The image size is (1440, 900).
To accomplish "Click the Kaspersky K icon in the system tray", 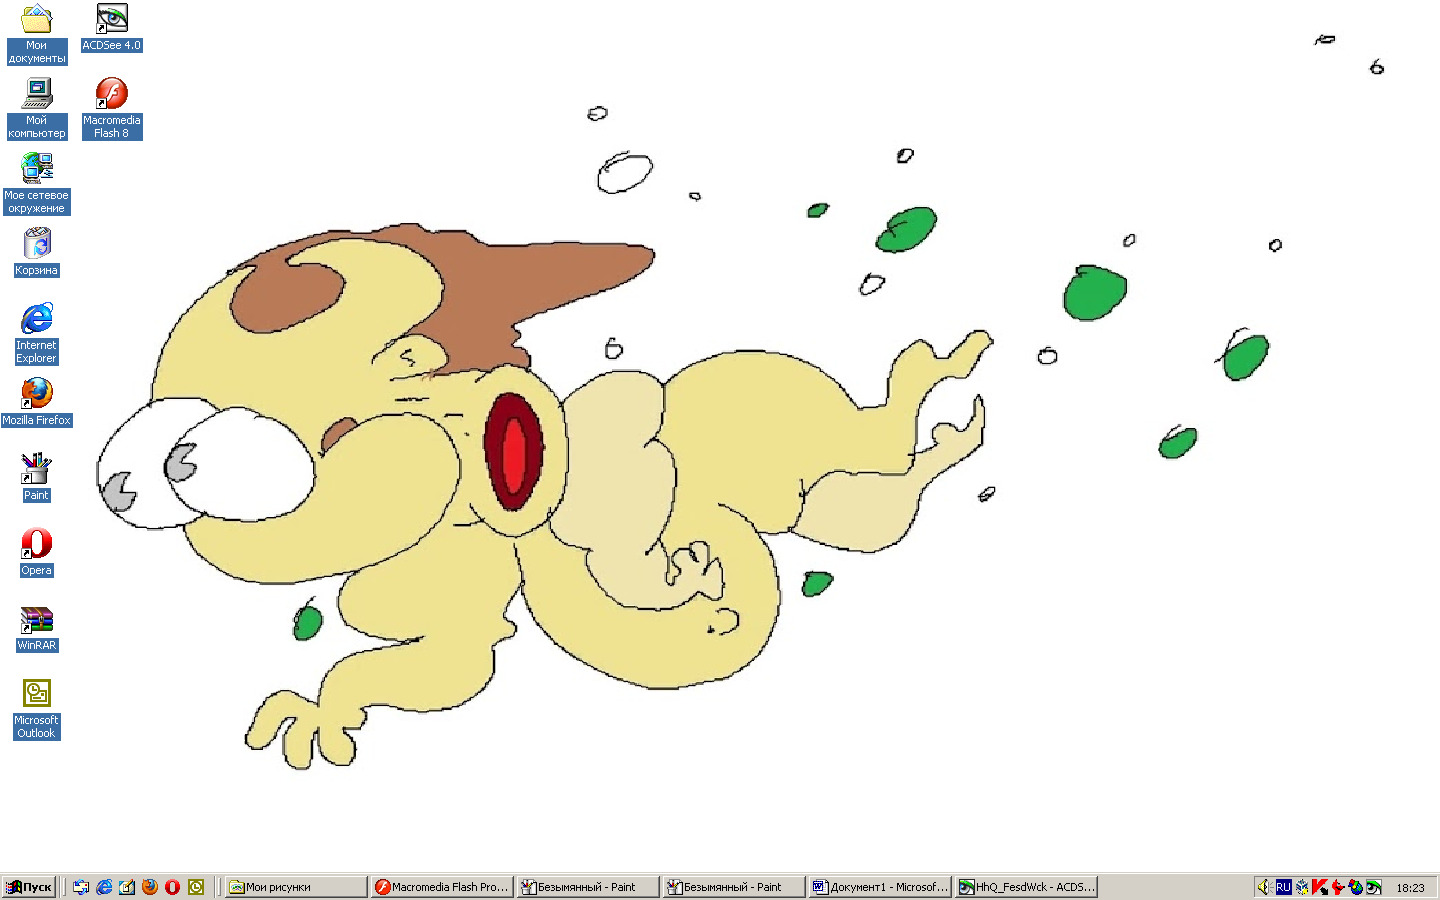I will 1320,887.
